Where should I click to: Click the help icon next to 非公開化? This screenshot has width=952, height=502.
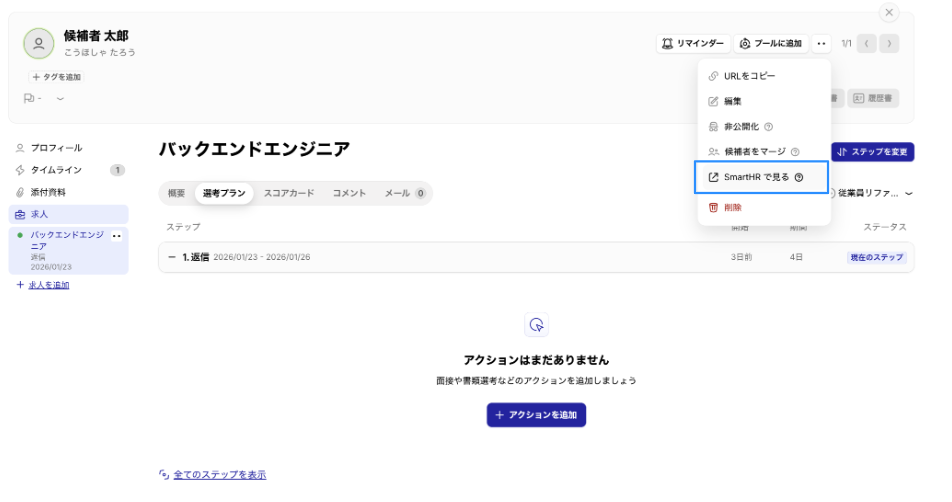click(x=768, y=127)
